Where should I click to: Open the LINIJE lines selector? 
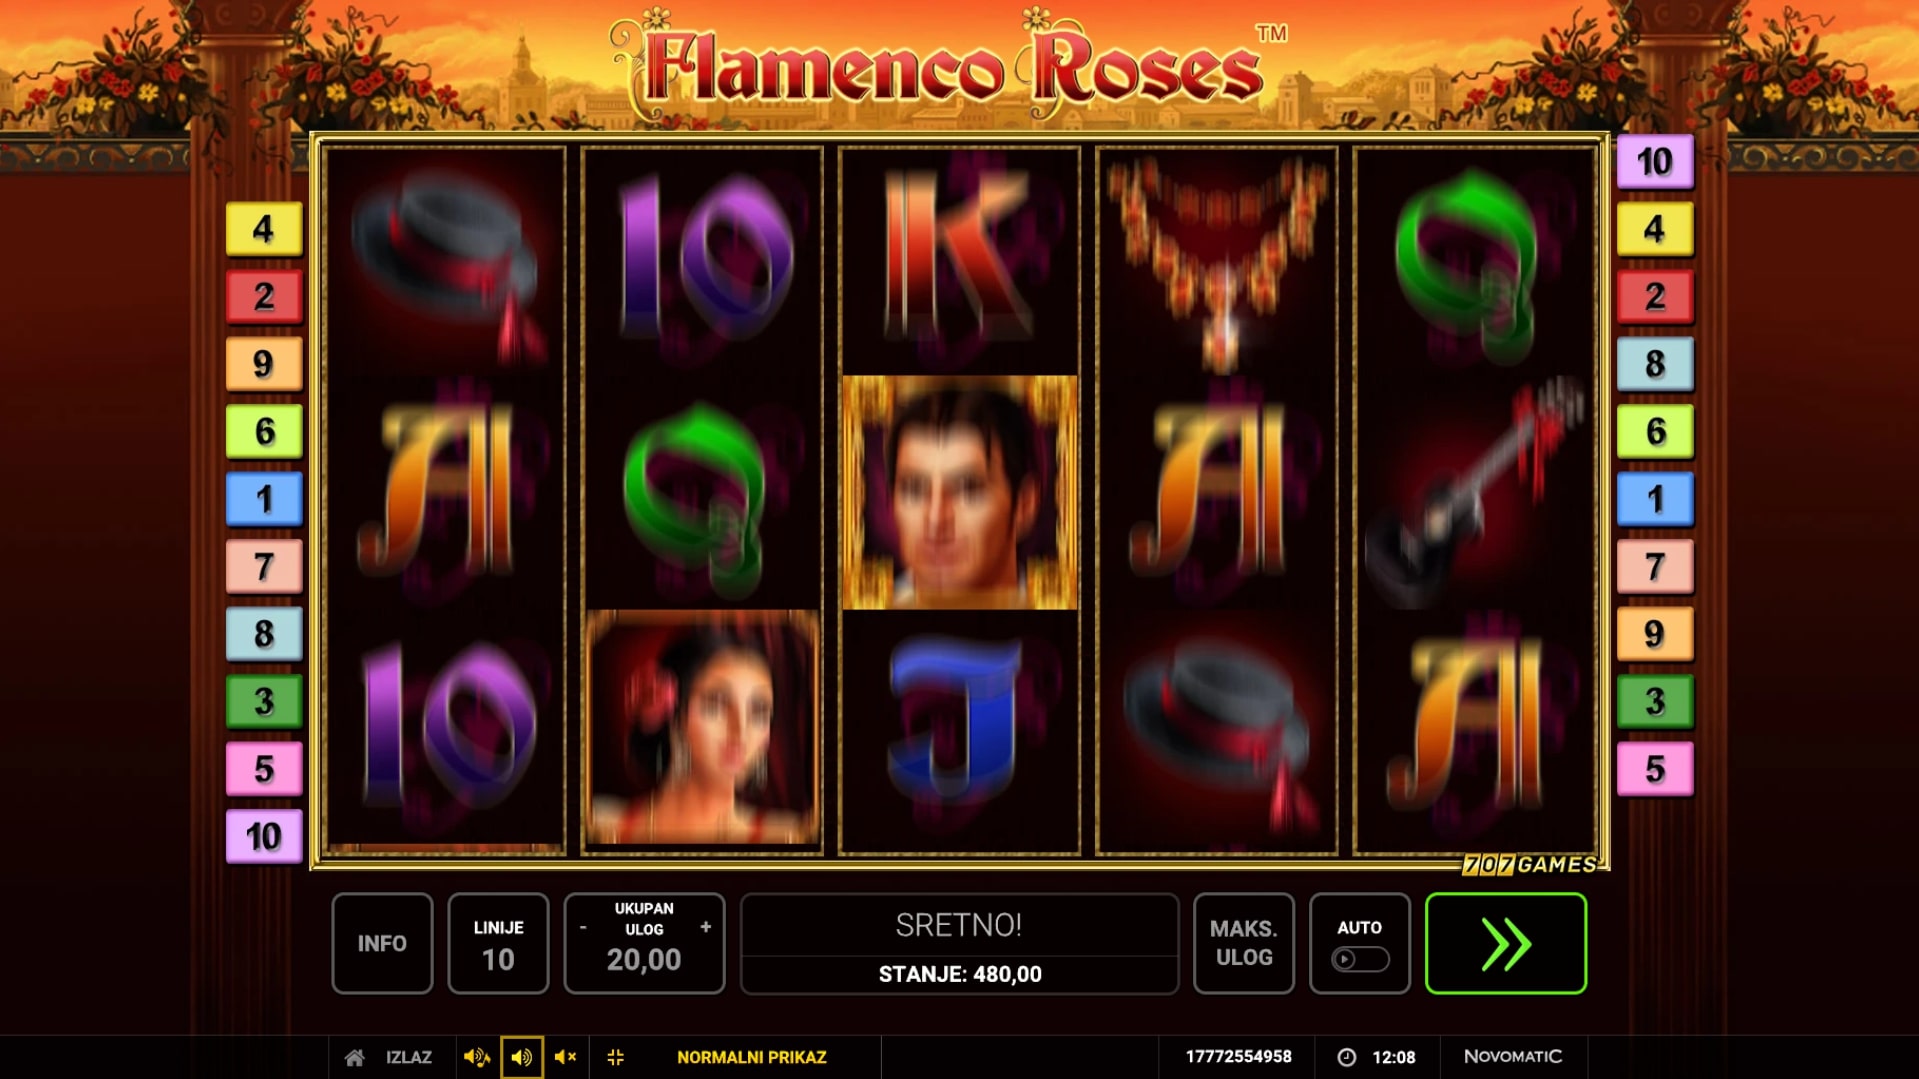tap(498, 943)
